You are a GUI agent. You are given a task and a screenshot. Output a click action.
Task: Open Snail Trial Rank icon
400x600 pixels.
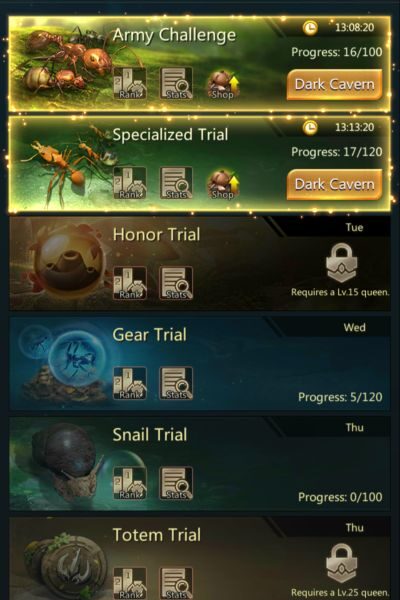(x=130, y=483)
